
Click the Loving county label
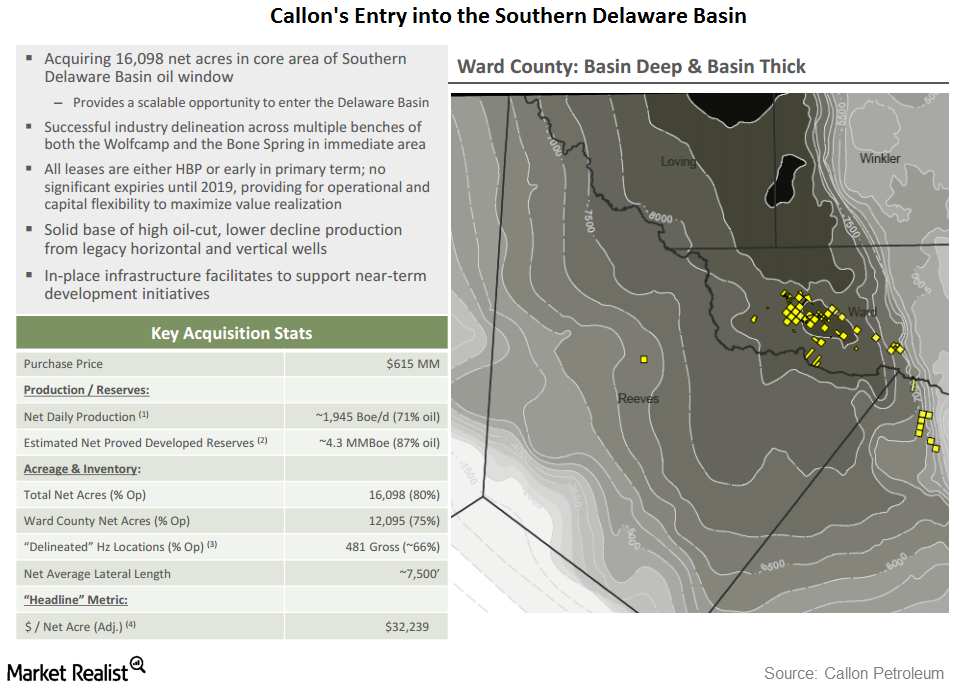679,159
